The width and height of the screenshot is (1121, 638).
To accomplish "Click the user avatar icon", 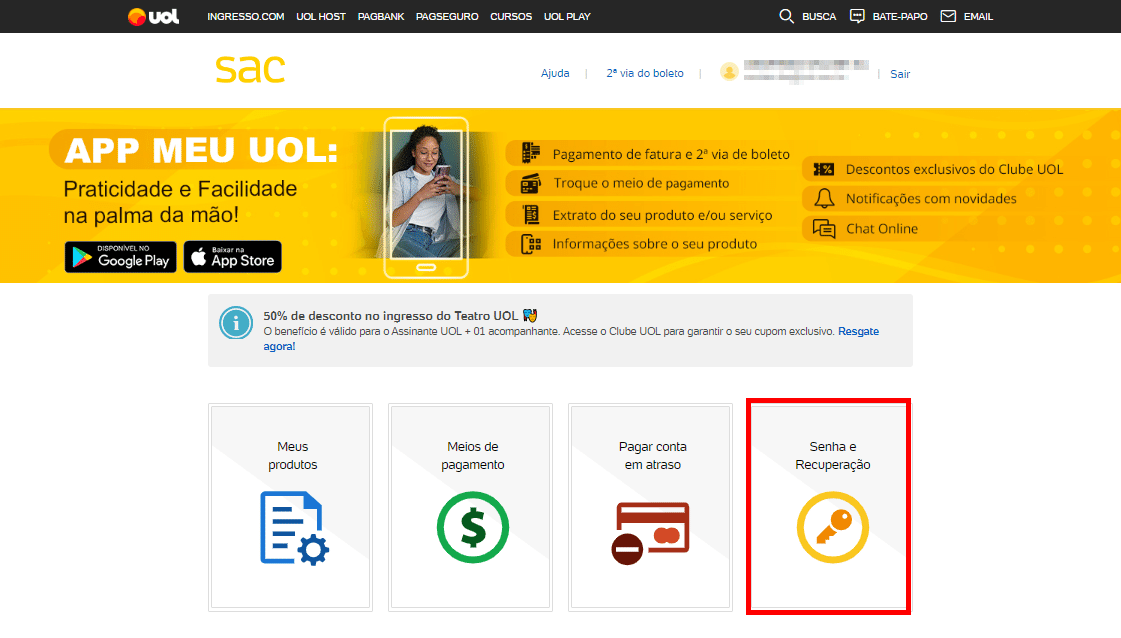I will click(729, 72).
